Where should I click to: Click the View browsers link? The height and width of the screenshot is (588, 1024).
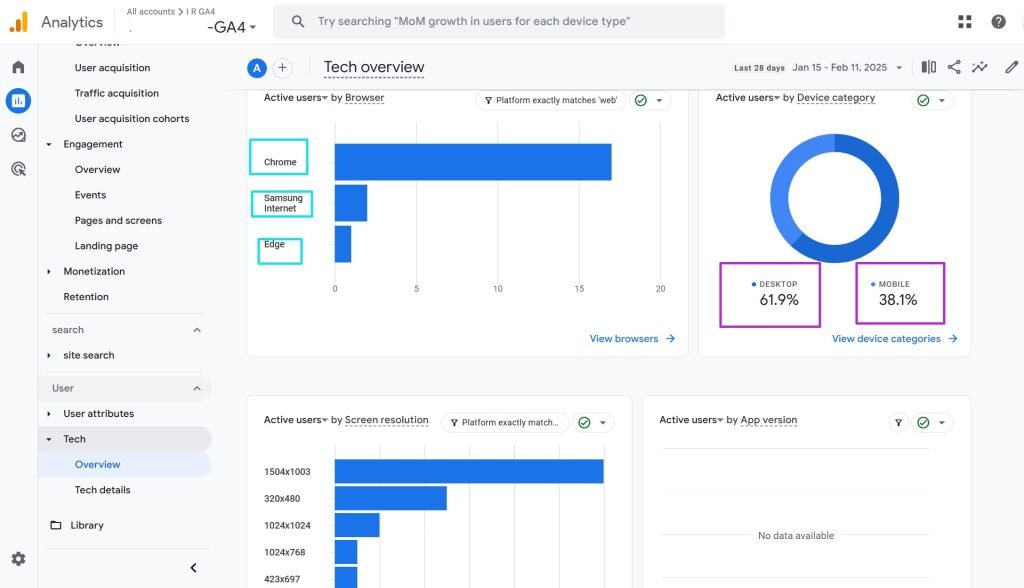632,339
